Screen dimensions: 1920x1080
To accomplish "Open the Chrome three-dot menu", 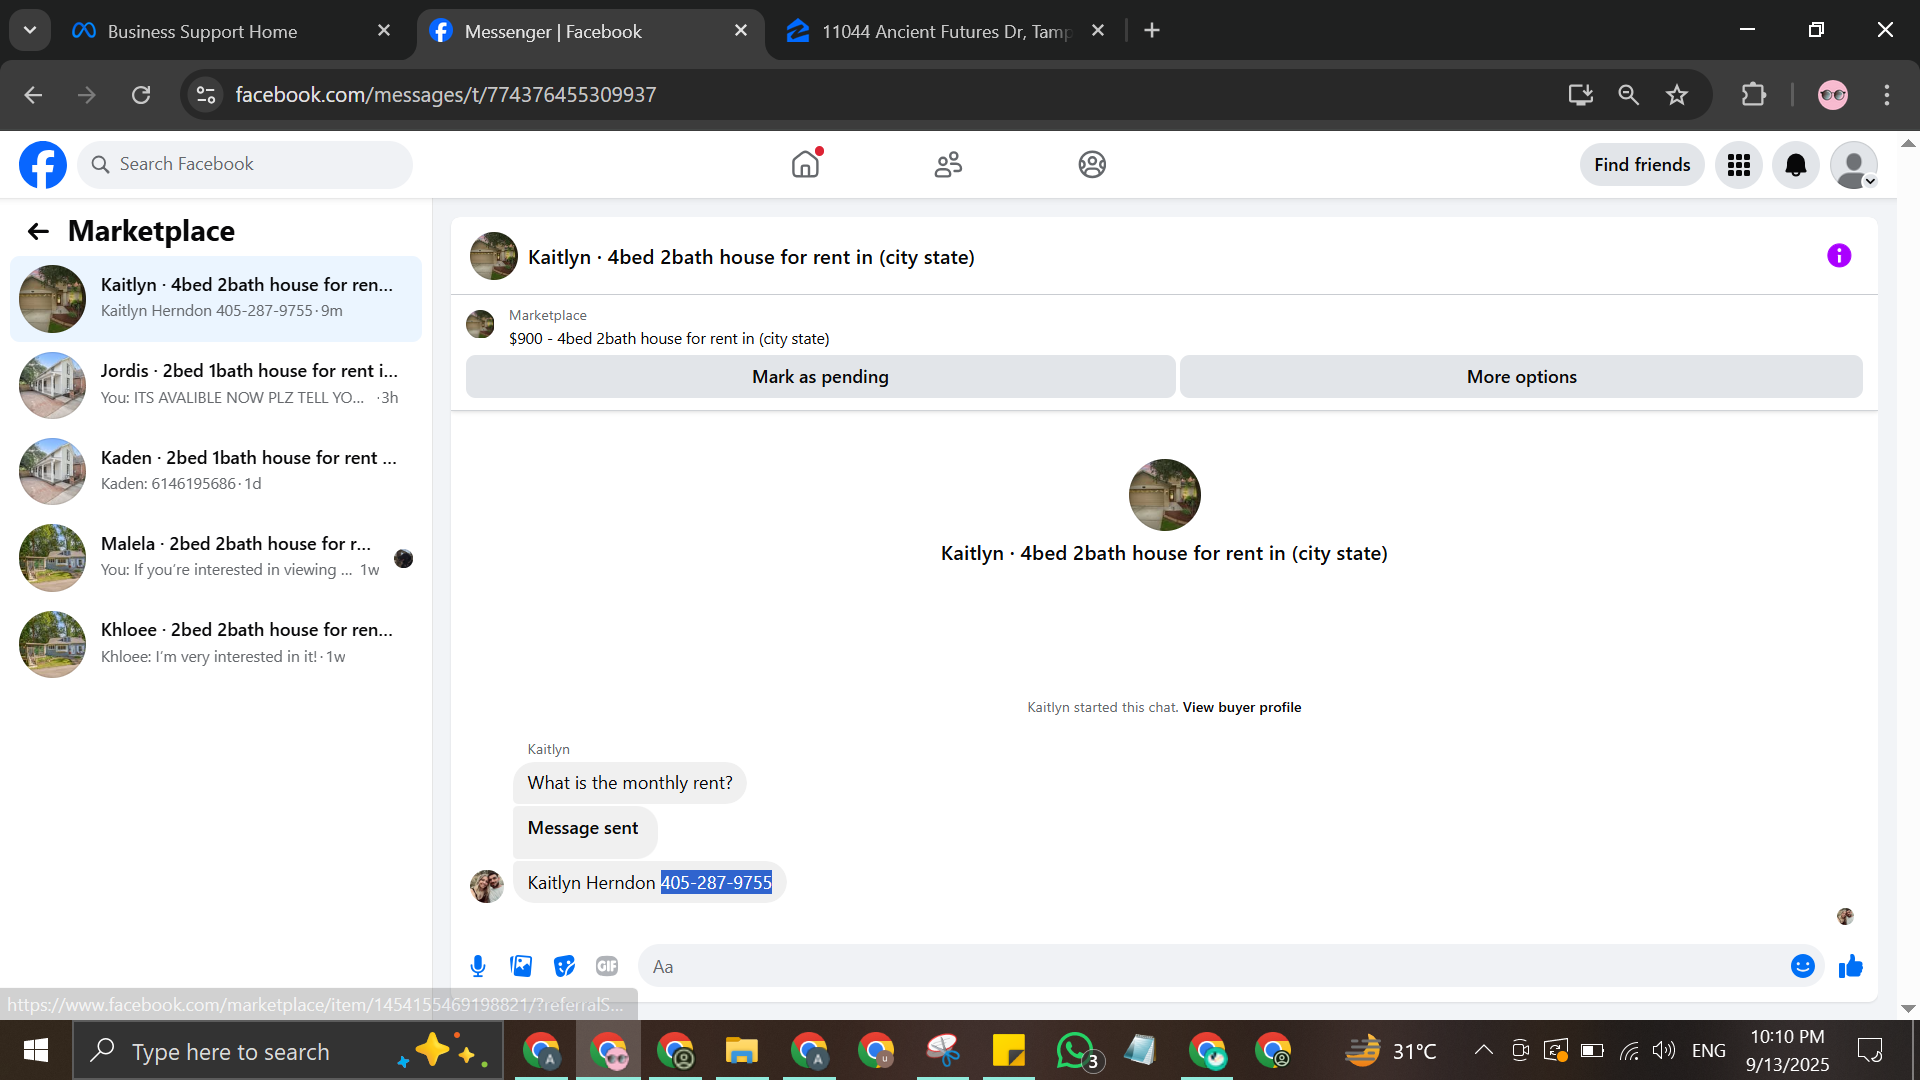I will click(x=1887, y=95).
